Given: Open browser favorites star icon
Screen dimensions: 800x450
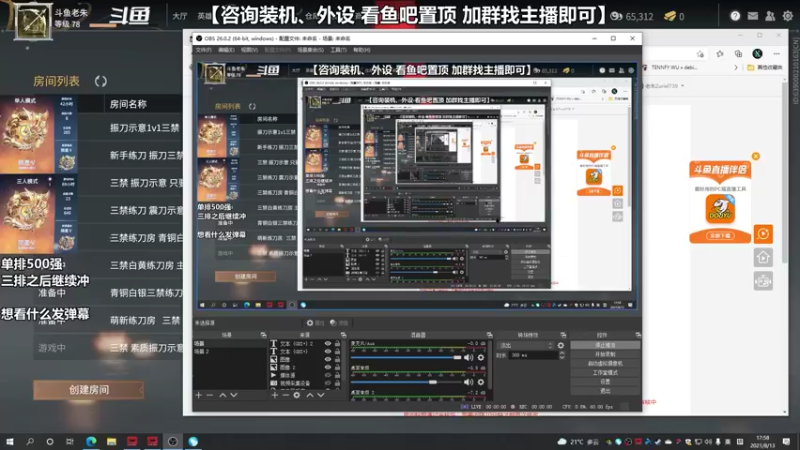Looking at the screenshot, I should (x=719, y=54).
